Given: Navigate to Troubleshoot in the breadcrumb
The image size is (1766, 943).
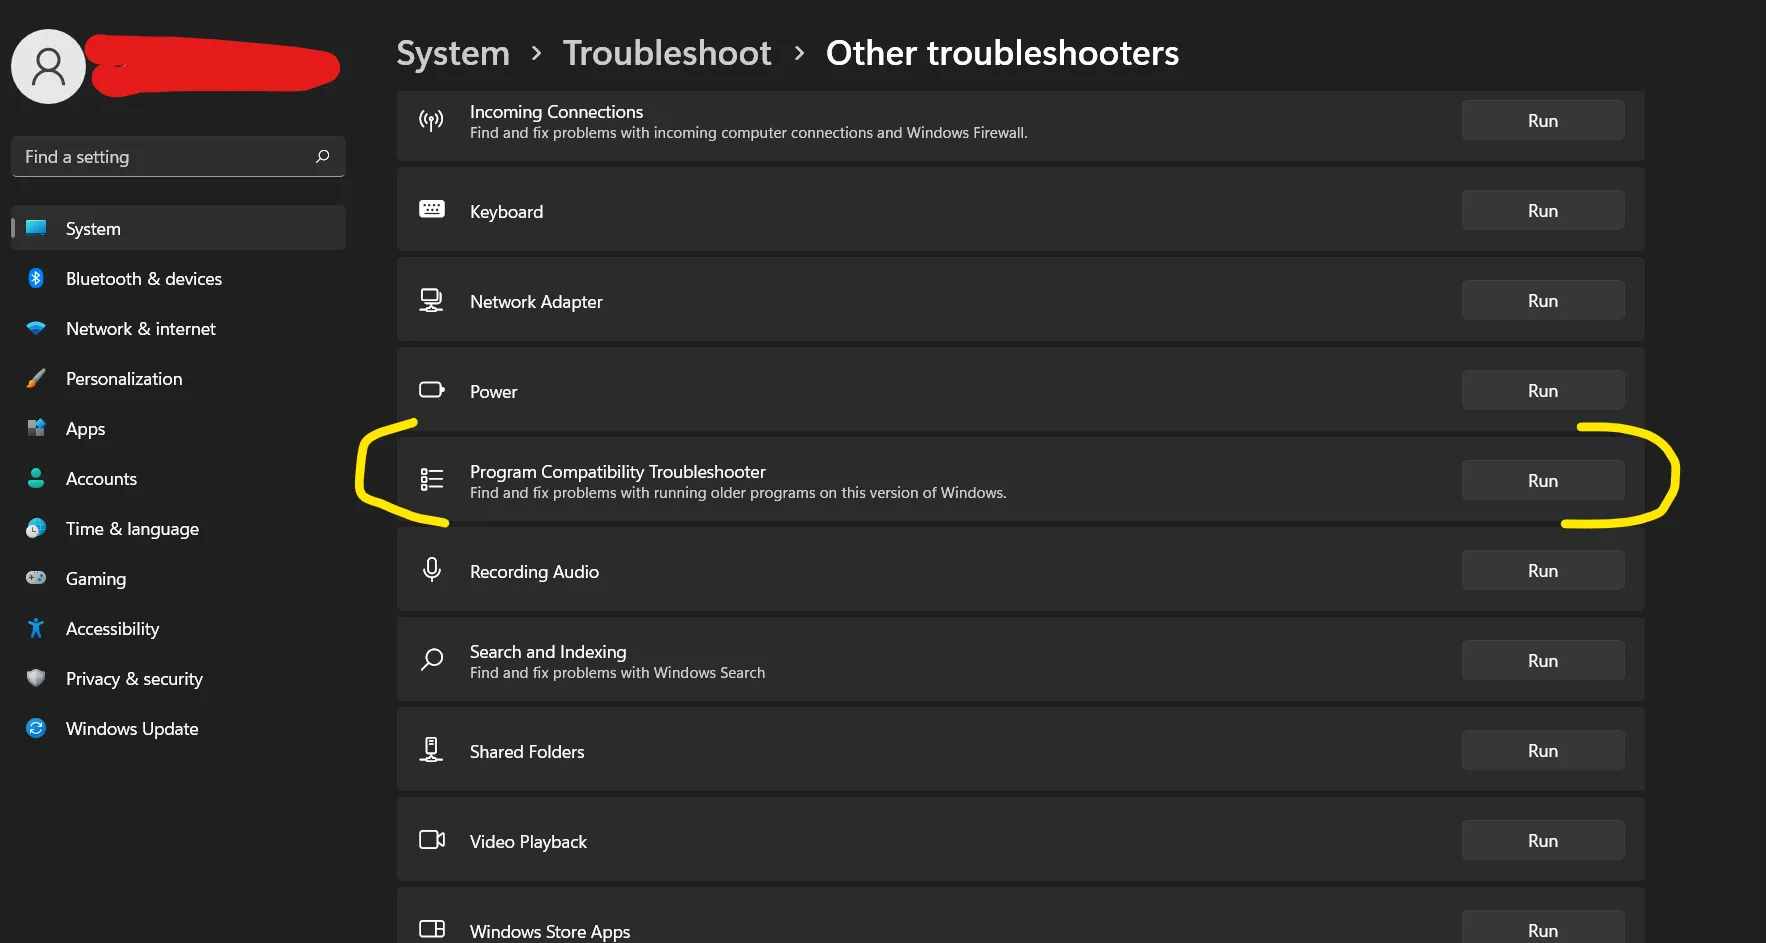Looking at the screenshot, I should [x=667, y=53].
